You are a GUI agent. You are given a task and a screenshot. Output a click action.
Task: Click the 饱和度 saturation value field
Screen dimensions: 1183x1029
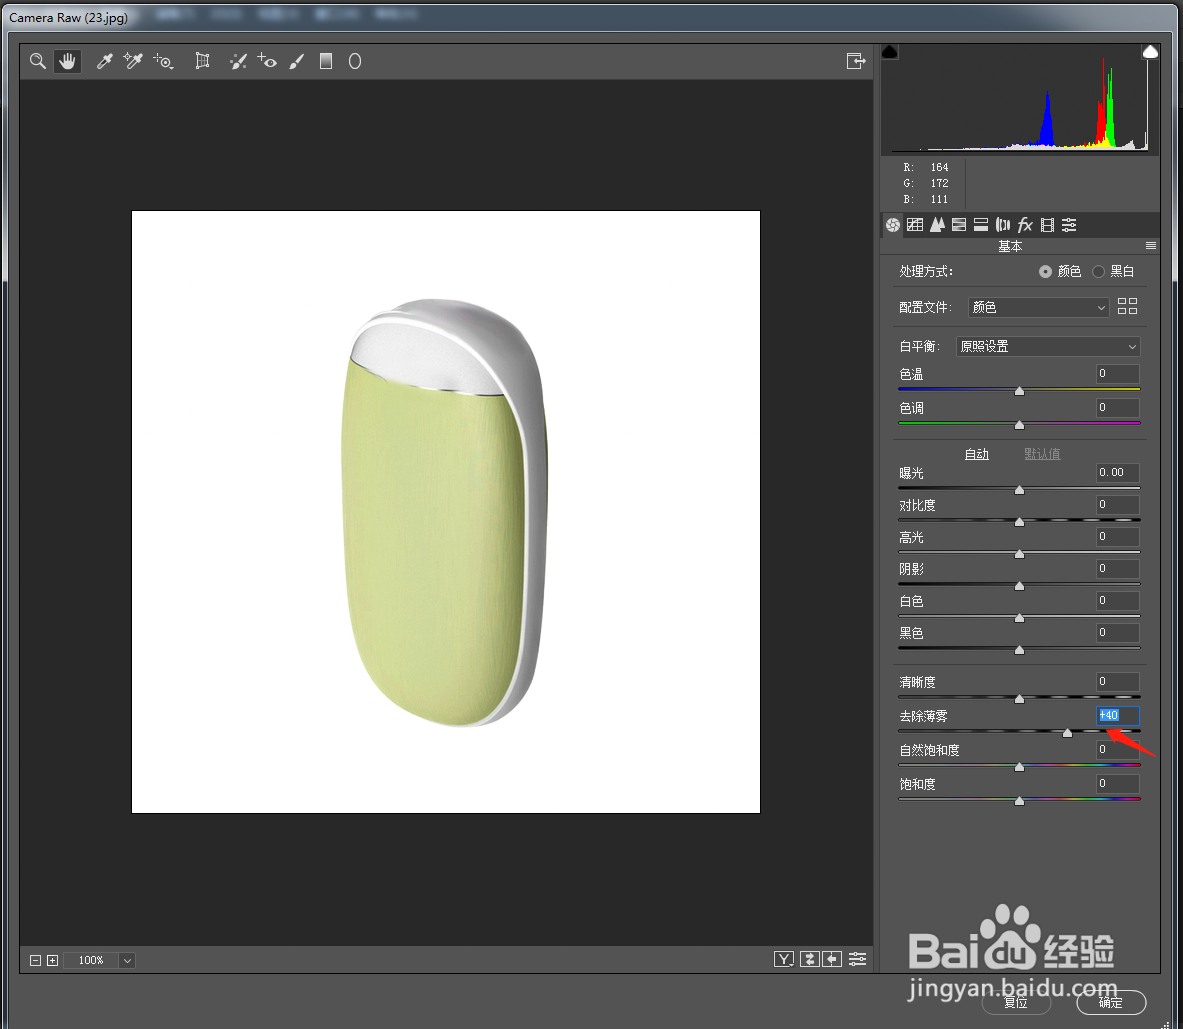[1117, 784]
